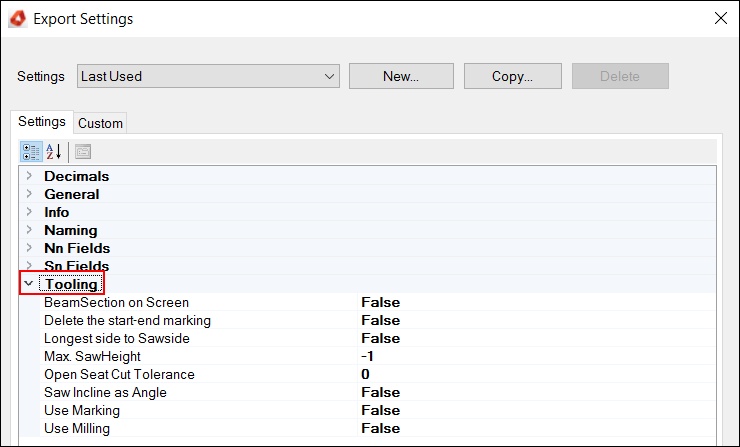Select the Naming category label
The width and height of the screenshot is (740, 447).
point(71,230)
